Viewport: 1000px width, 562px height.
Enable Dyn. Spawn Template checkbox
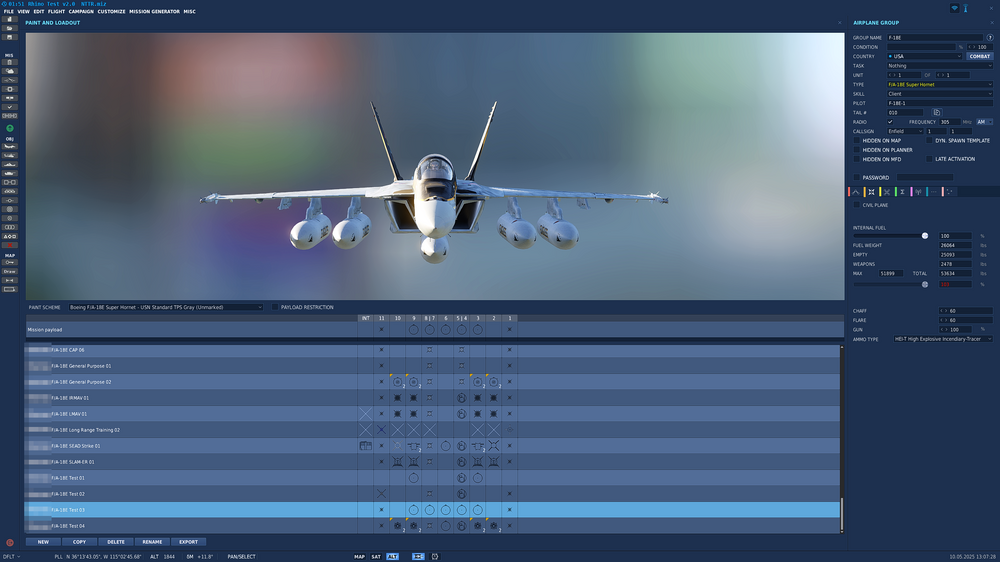click(x=929, y=140)
